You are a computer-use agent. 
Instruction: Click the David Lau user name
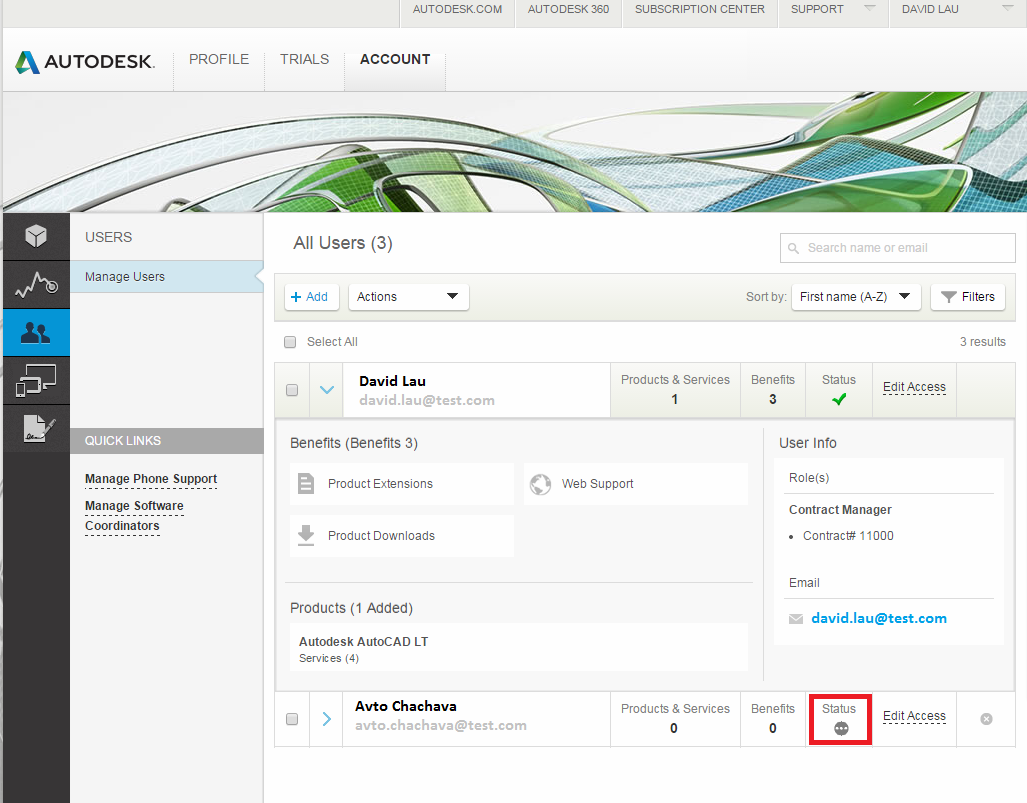tap(392, 381)
